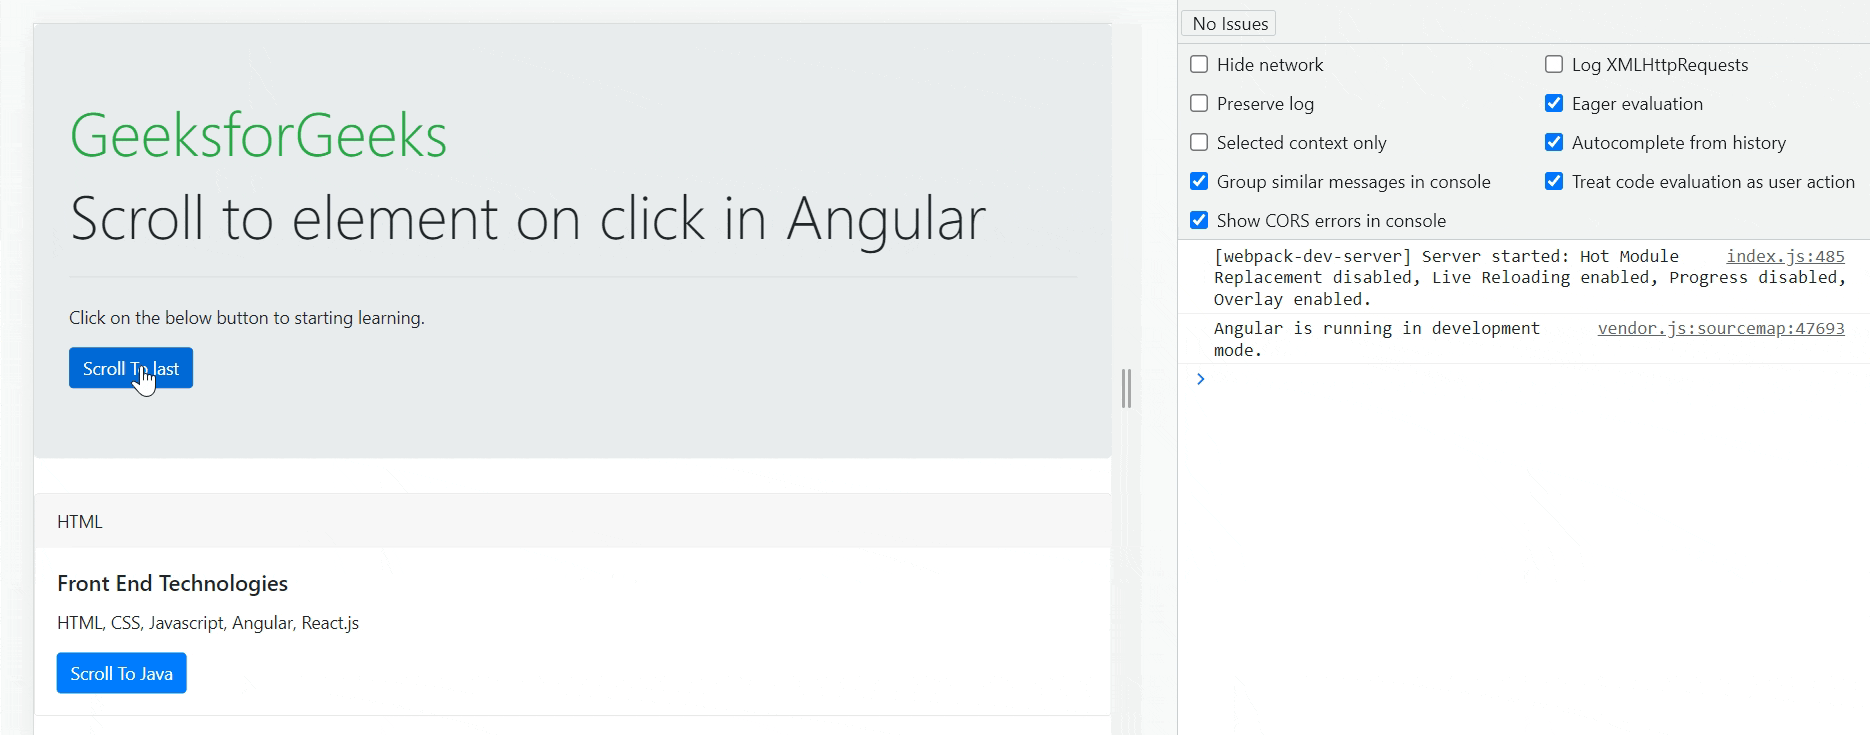The height and width of the screenshot is (735, 1870).
Task: Uncheck Treat code evaluation as user action
Action: pos(1554,182)
